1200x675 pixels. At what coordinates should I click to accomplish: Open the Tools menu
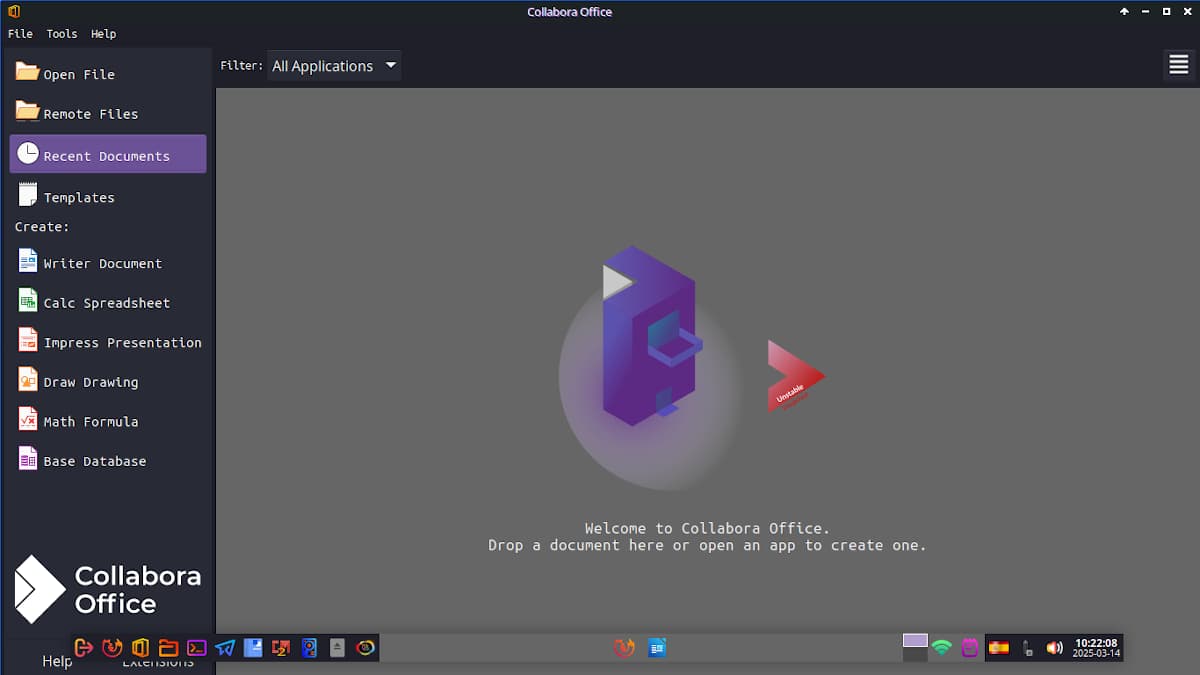click(x=61, y=33)
